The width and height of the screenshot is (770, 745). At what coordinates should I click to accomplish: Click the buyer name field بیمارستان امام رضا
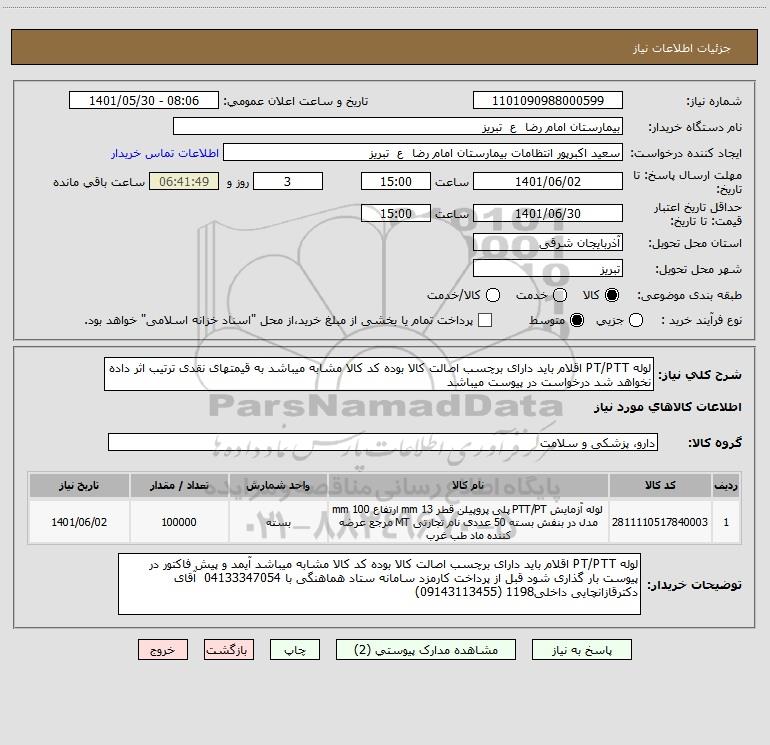tap(398, 126)
